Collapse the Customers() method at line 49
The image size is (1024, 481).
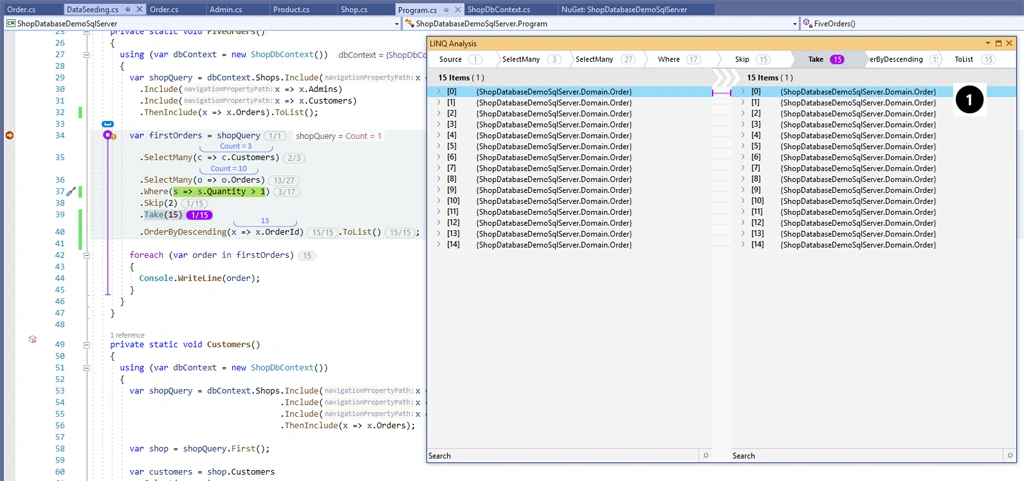point(87,345)
